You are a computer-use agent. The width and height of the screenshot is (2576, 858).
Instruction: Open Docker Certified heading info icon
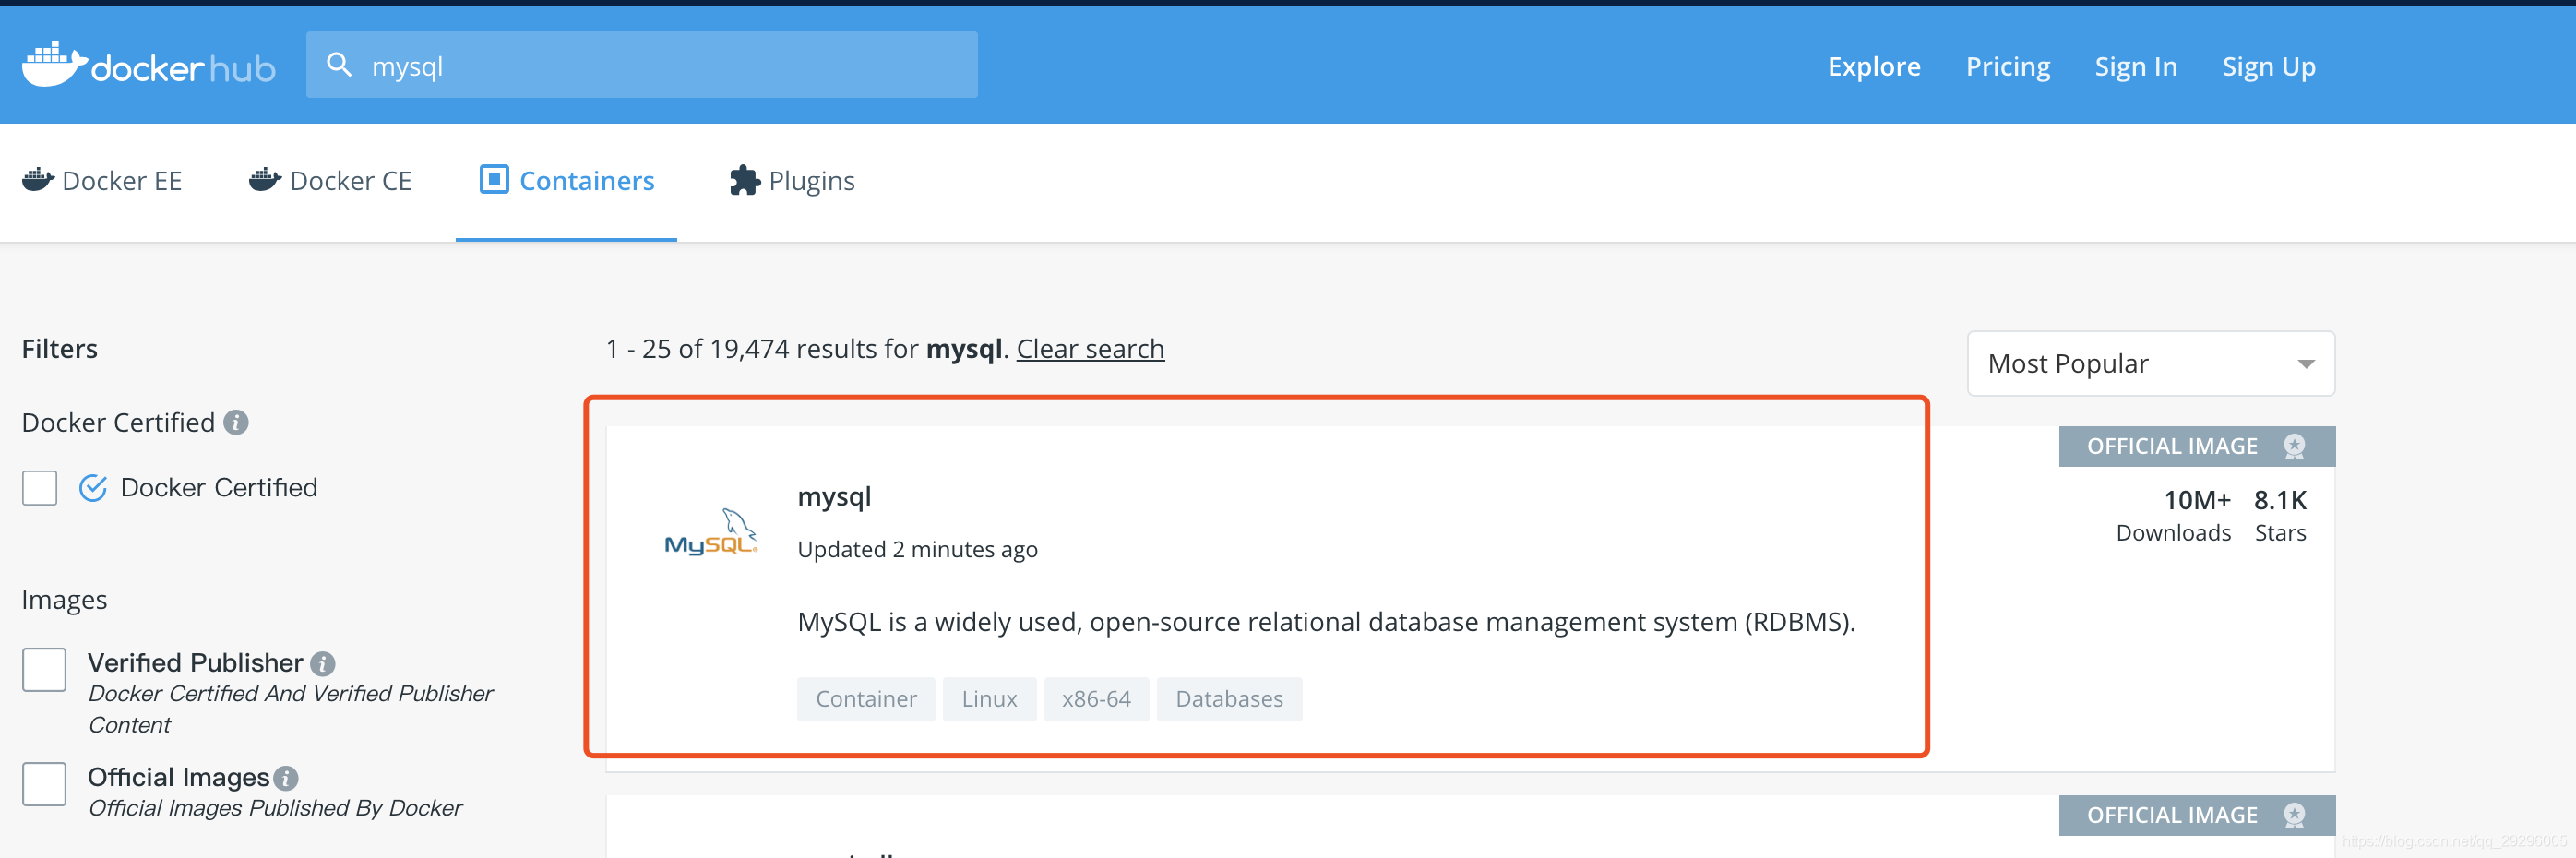236,423
